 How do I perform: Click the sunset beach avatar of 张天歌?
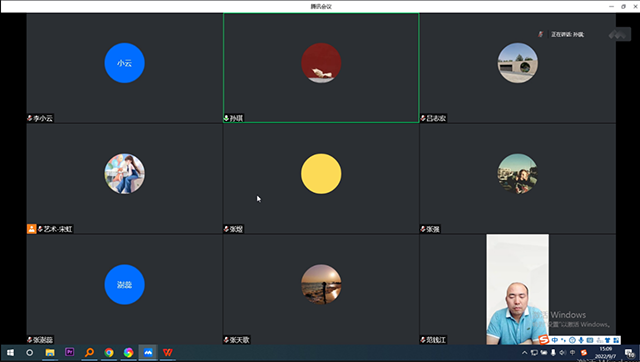click(x=321, y=284)
